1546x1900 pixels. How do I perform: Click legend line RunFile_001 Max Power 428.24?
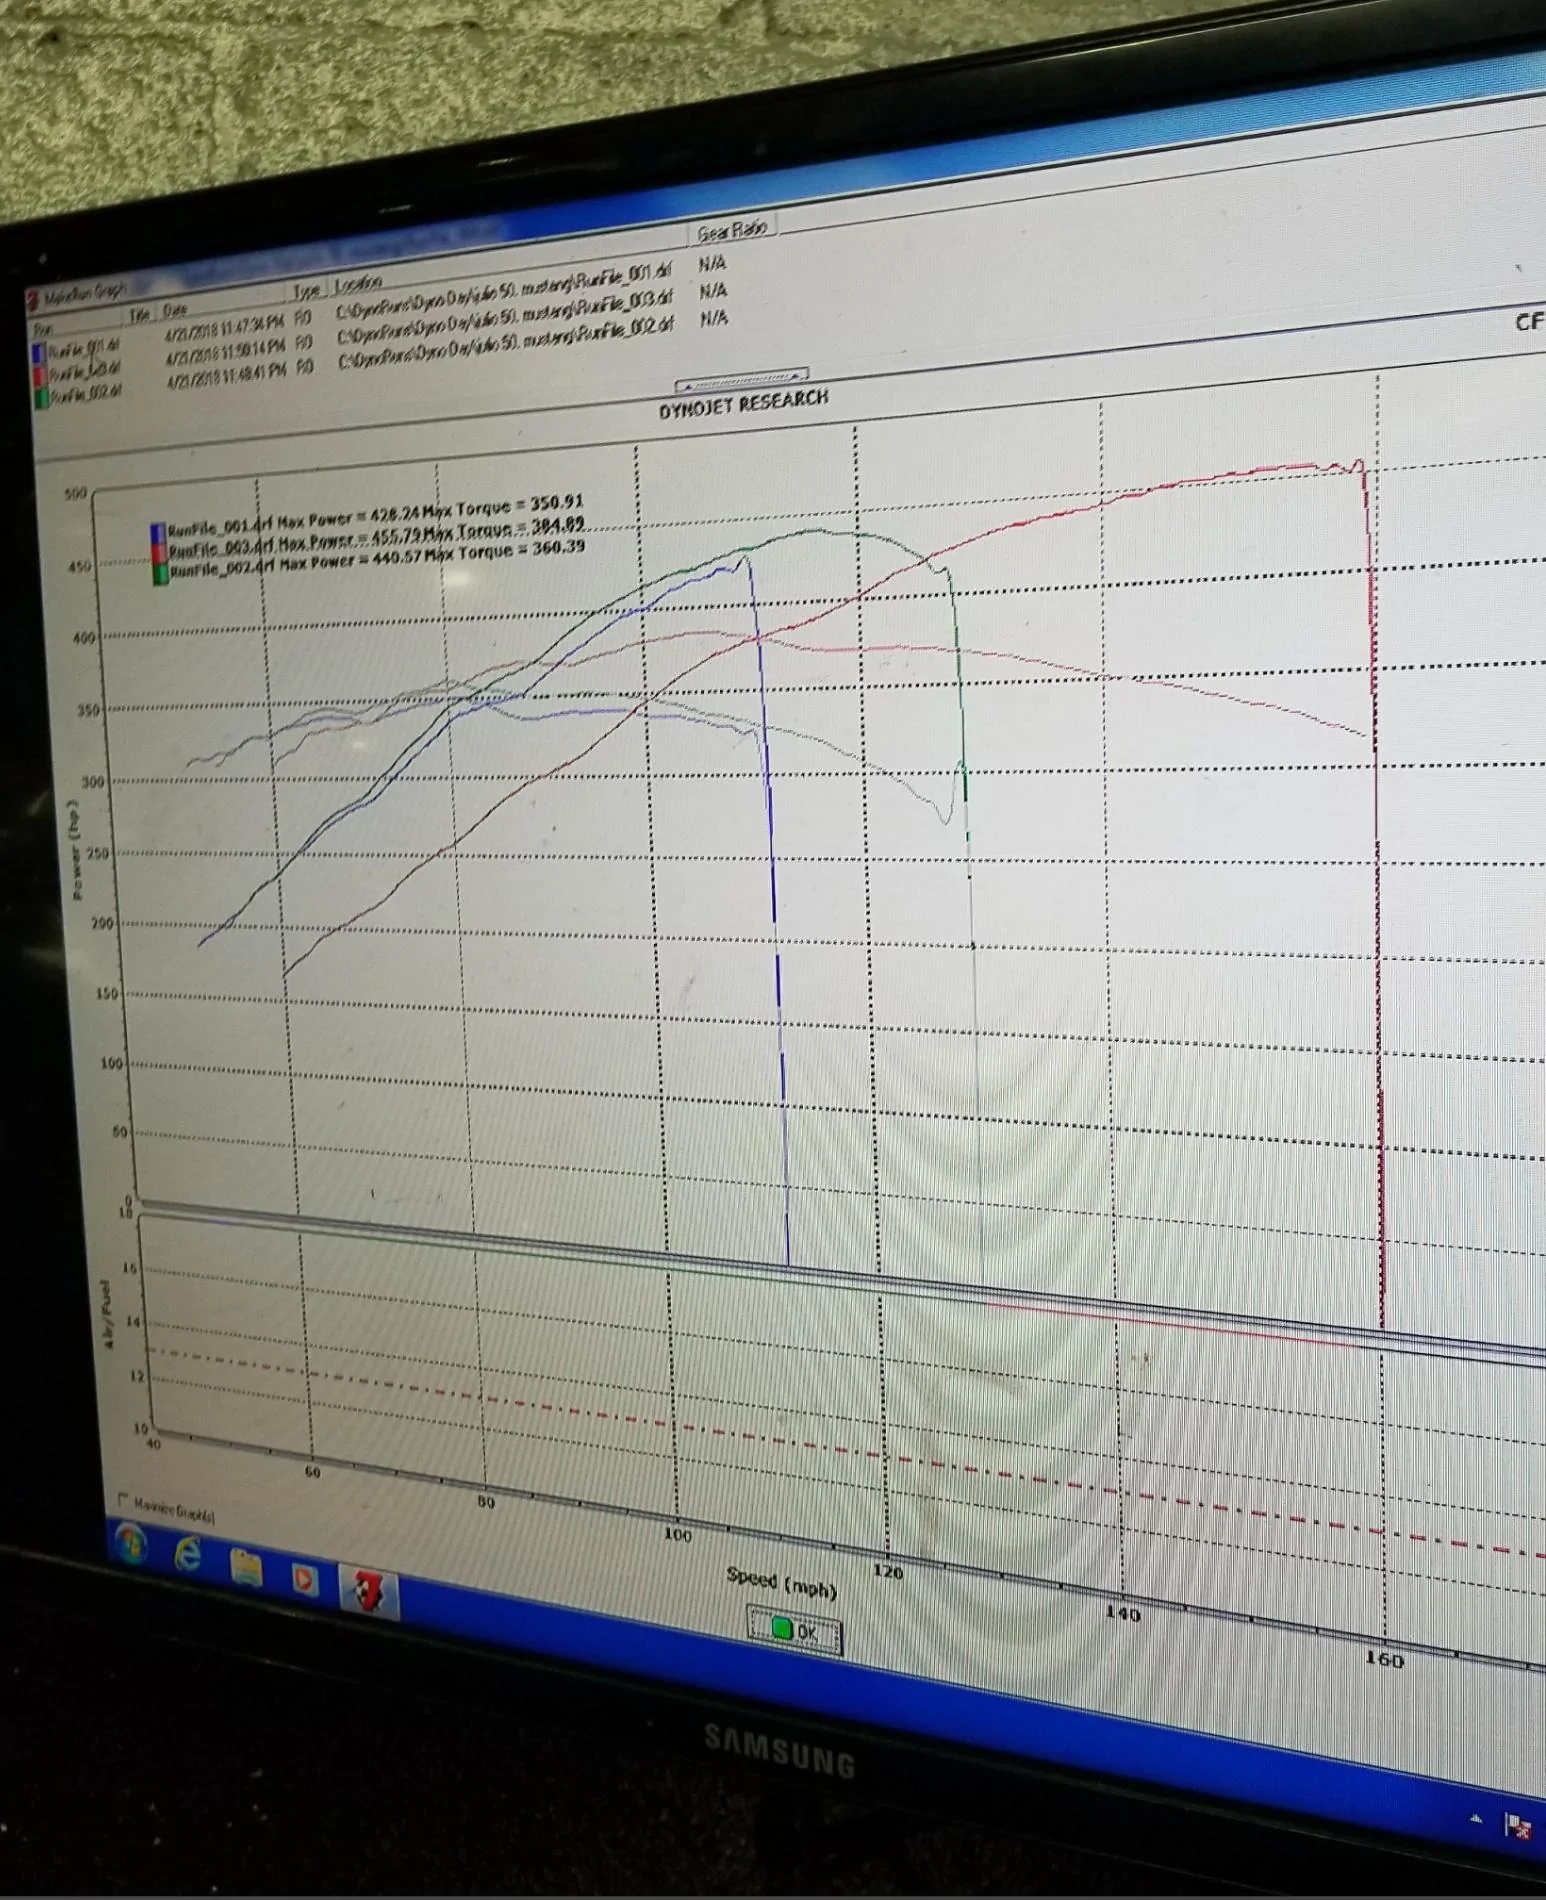[368, 514]
